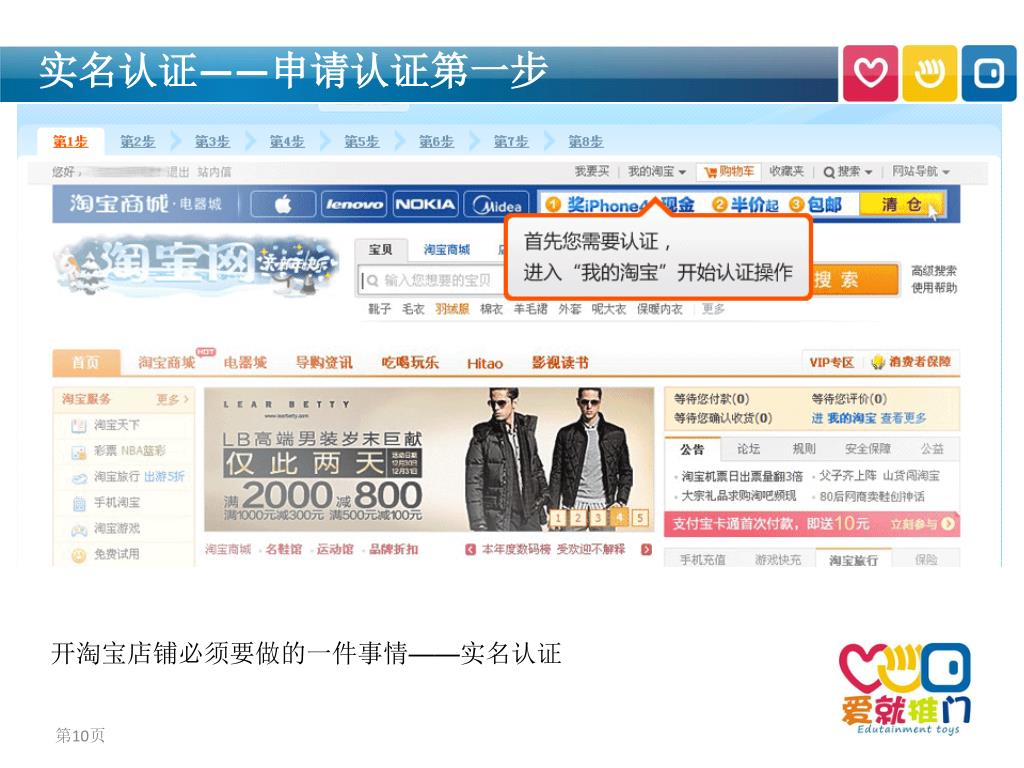Click the search box 输入您想要的宝贝

[431, 281]
